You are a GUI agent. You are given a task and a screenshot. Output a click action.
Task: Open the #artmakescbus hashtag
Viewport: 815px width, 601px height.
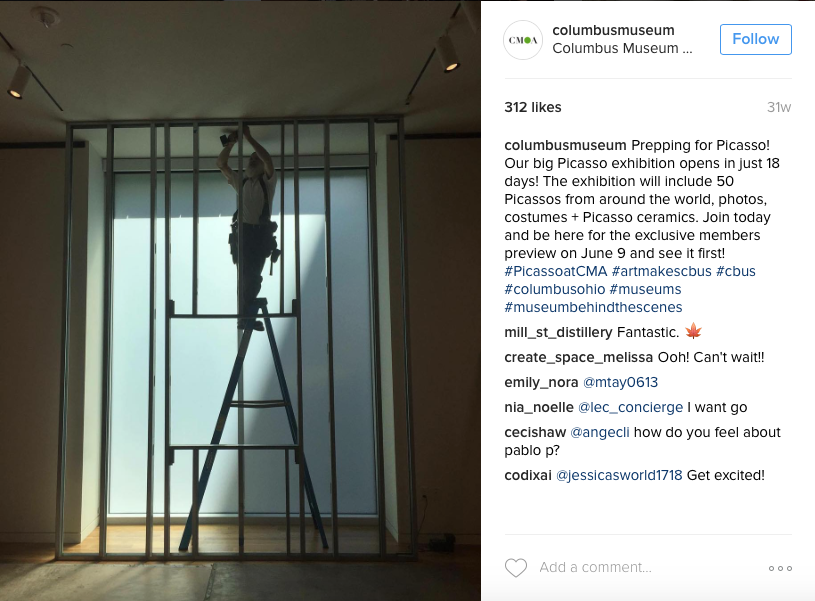[x=662, y=271]
